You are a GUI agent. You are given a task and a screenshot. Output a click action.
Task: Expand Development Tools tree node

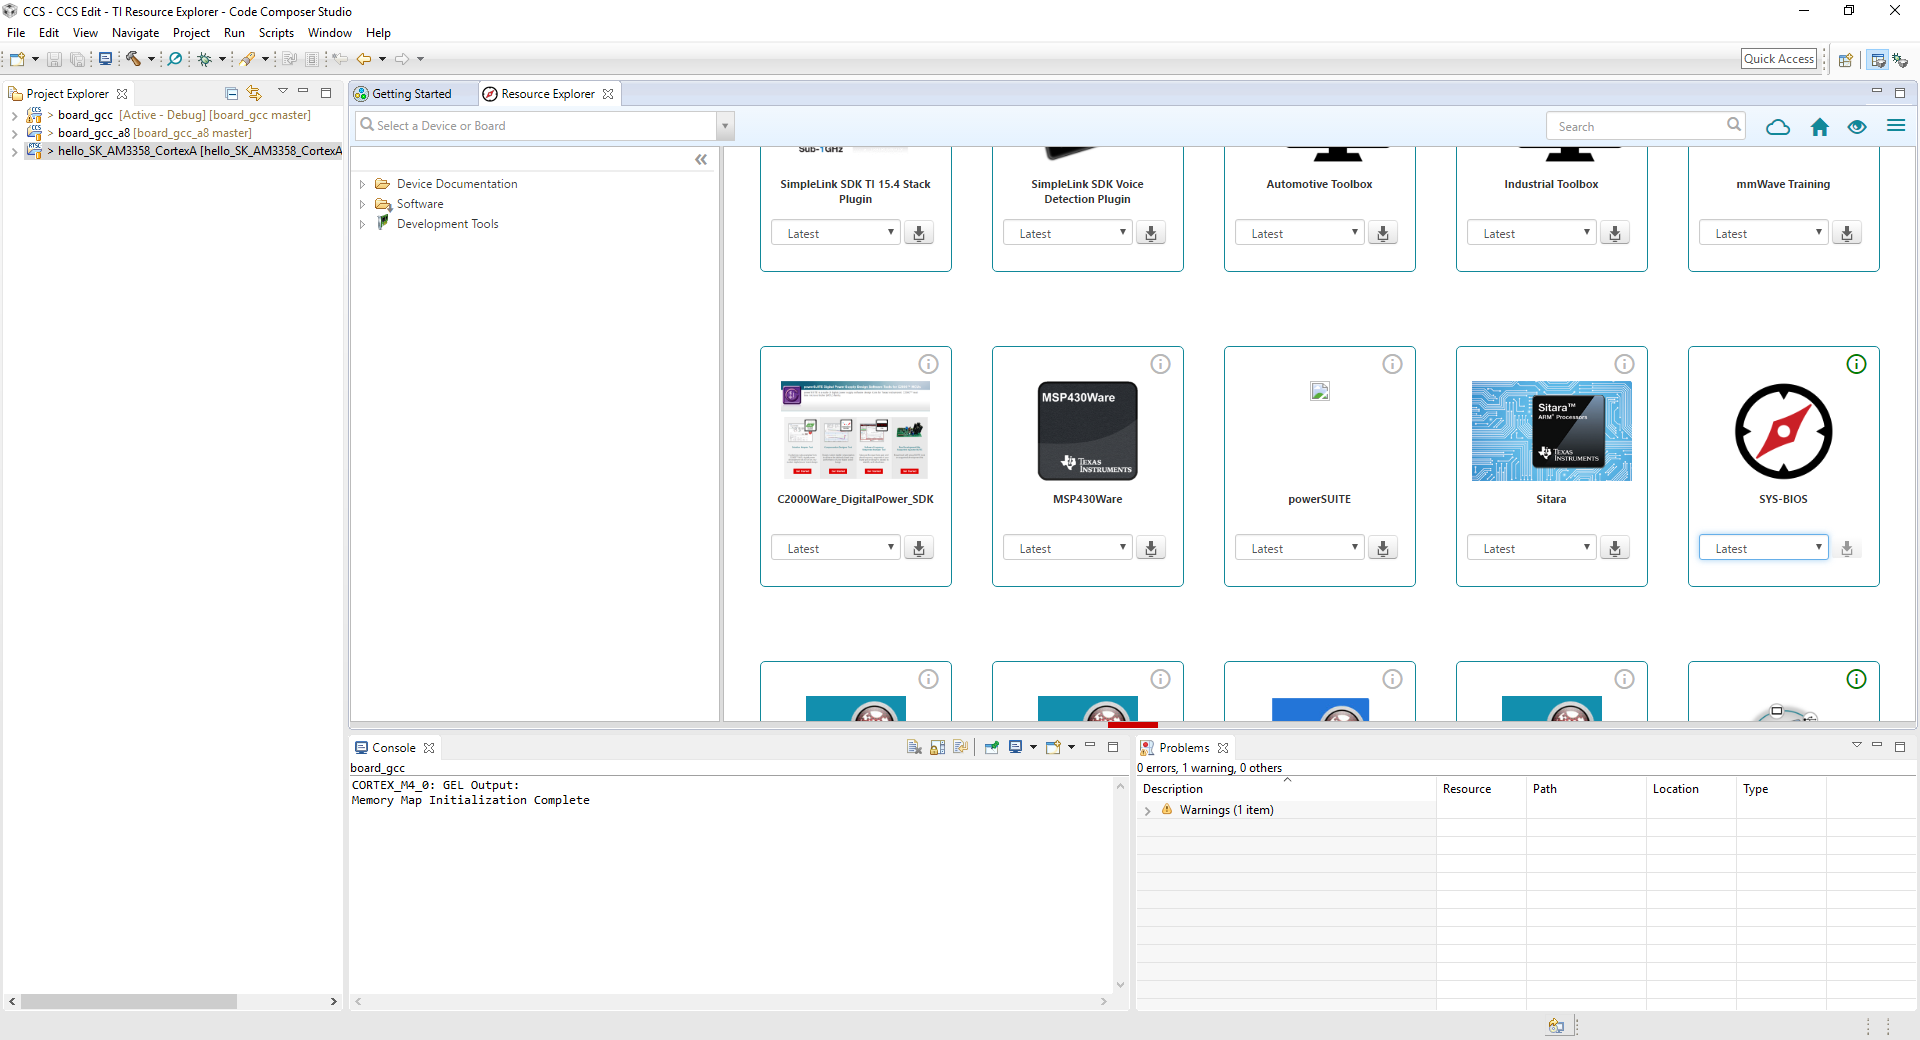[x=362, y=224]
